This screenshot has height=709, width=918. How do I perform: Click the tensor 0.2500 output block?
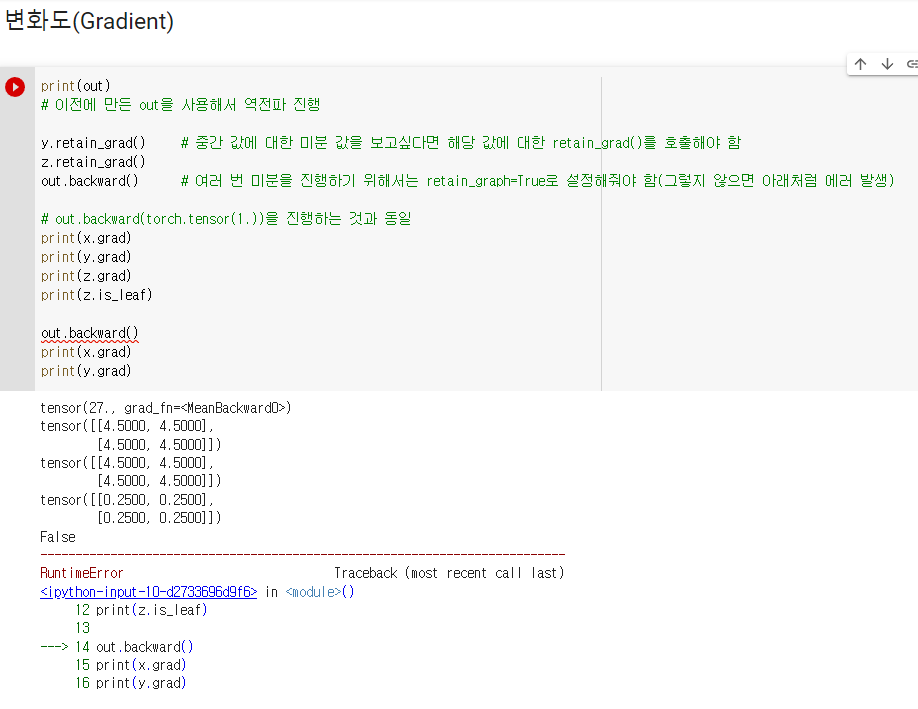(131, 509)
